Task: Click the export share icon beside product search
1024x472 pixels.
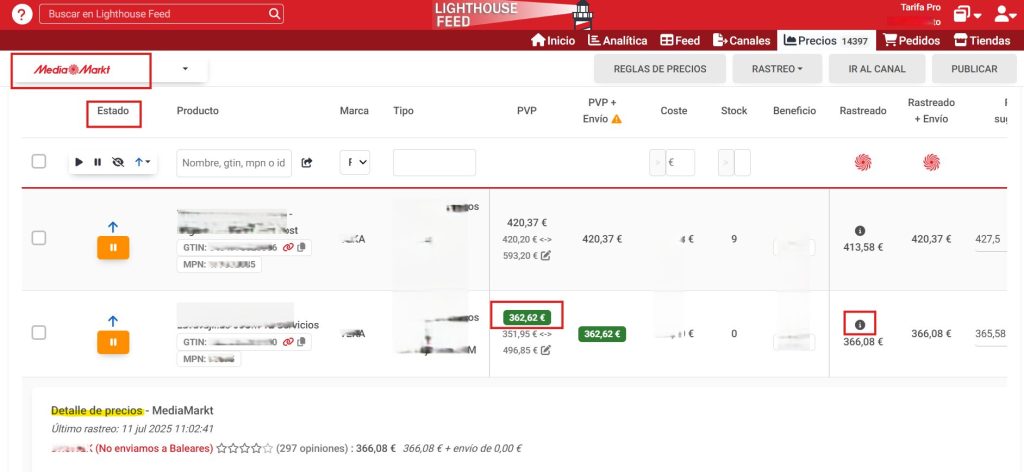Action: (x=306, y=163)
